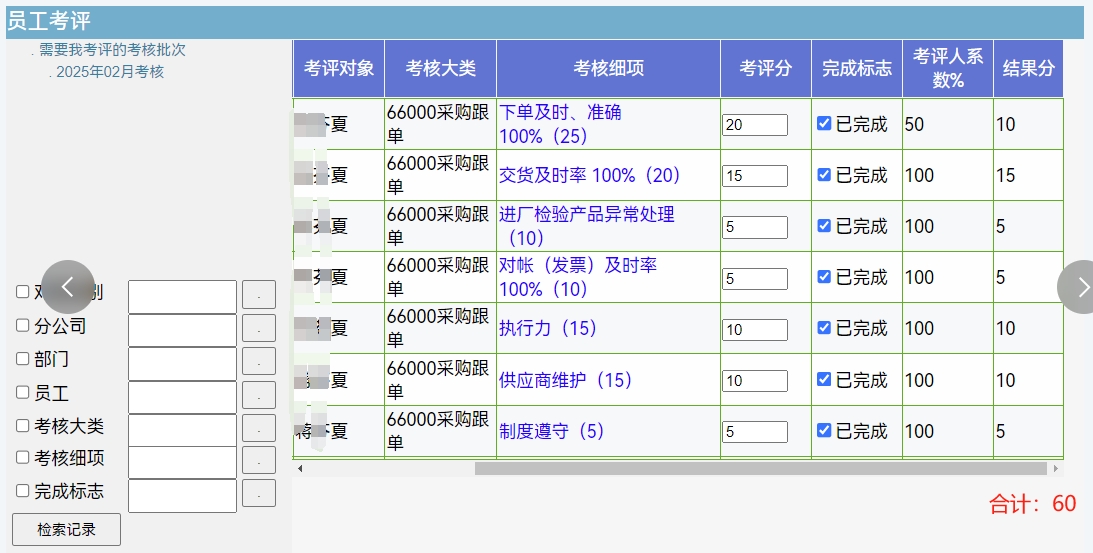1093x553 pixels.
Task: Click the right carousel arrow
Action: 1081,287
